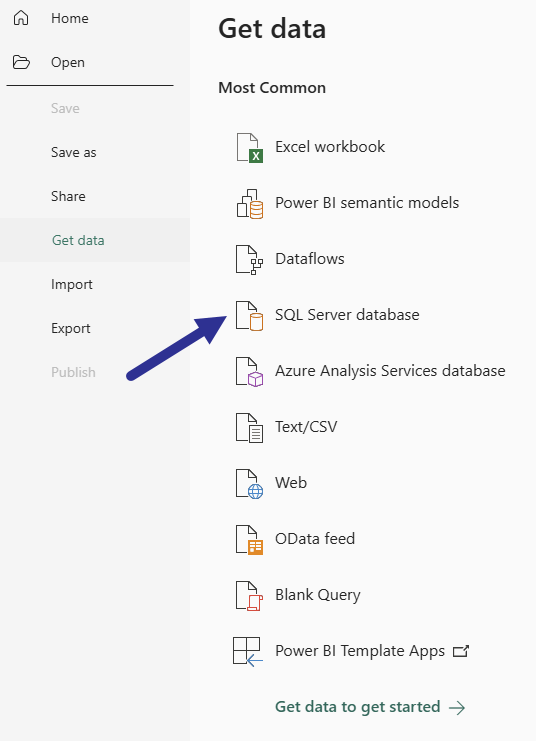Click the greyed-out Publish item
The image size is (536, 741).
73,372
